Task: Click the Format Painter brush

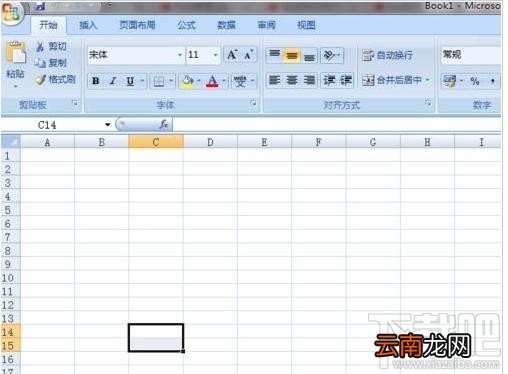Action: 40,79
